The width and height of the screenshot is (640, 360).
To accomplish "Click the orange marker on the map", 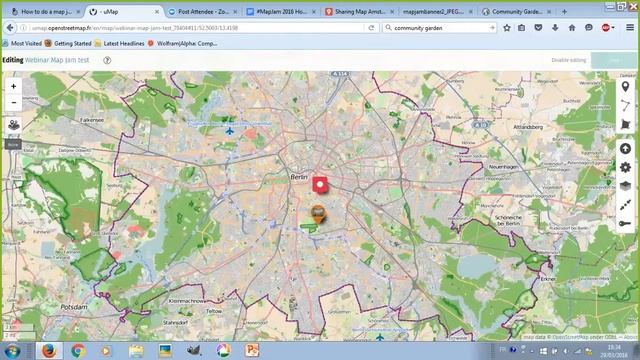I will [x=318, y=214].
